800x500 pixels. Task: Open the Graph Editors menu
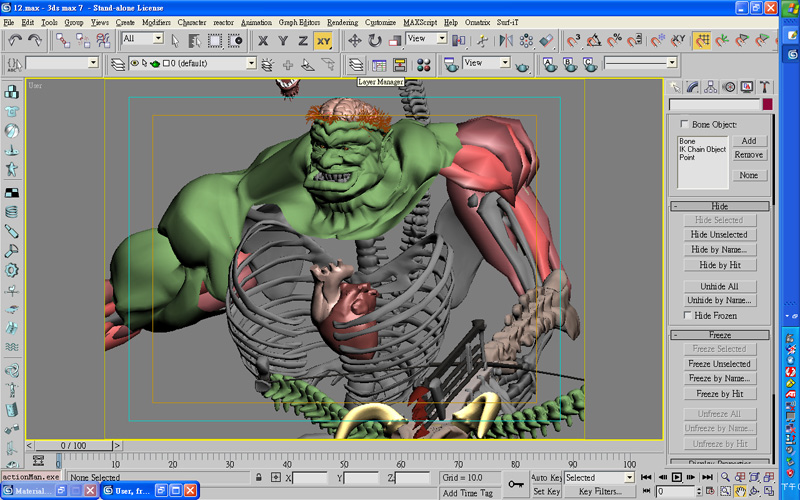pyautogui.click(x=299, y=22)
